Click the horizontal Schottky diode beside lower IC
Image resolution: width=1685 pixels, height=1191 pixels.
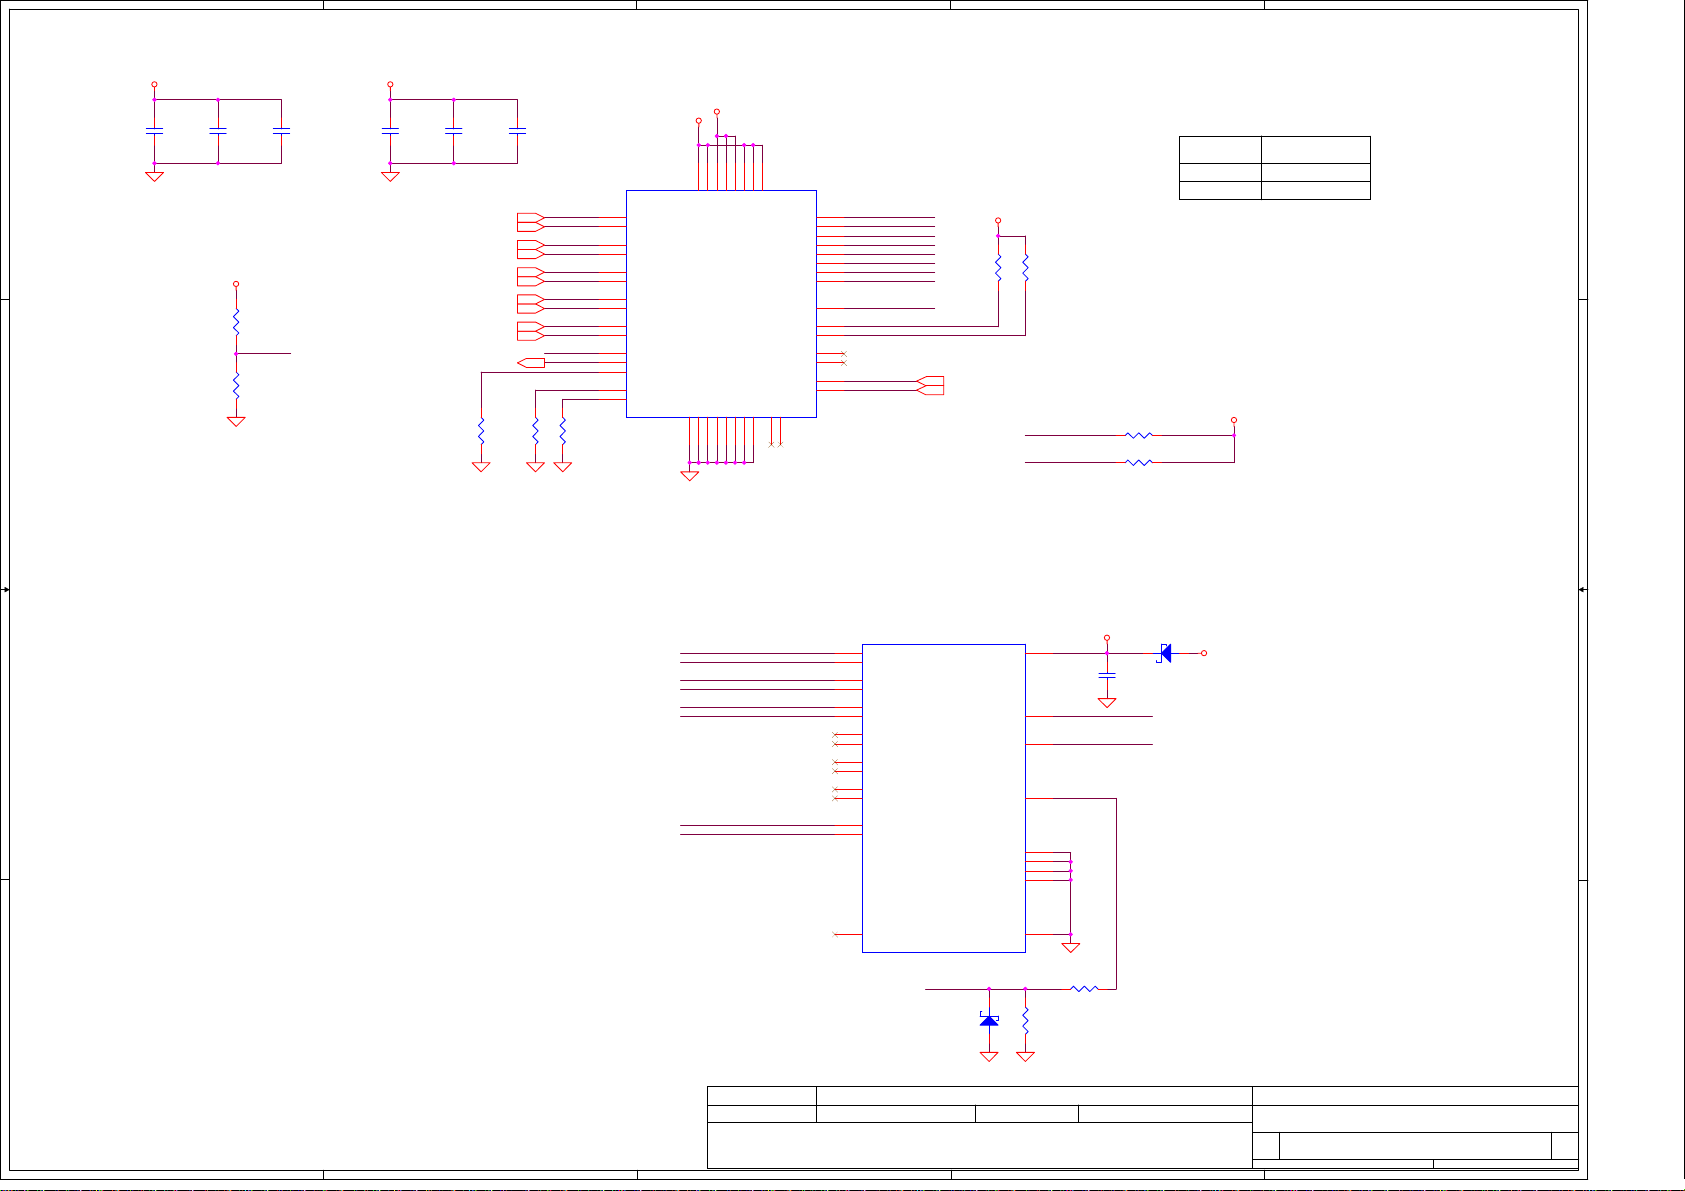tap(1164, 653)
